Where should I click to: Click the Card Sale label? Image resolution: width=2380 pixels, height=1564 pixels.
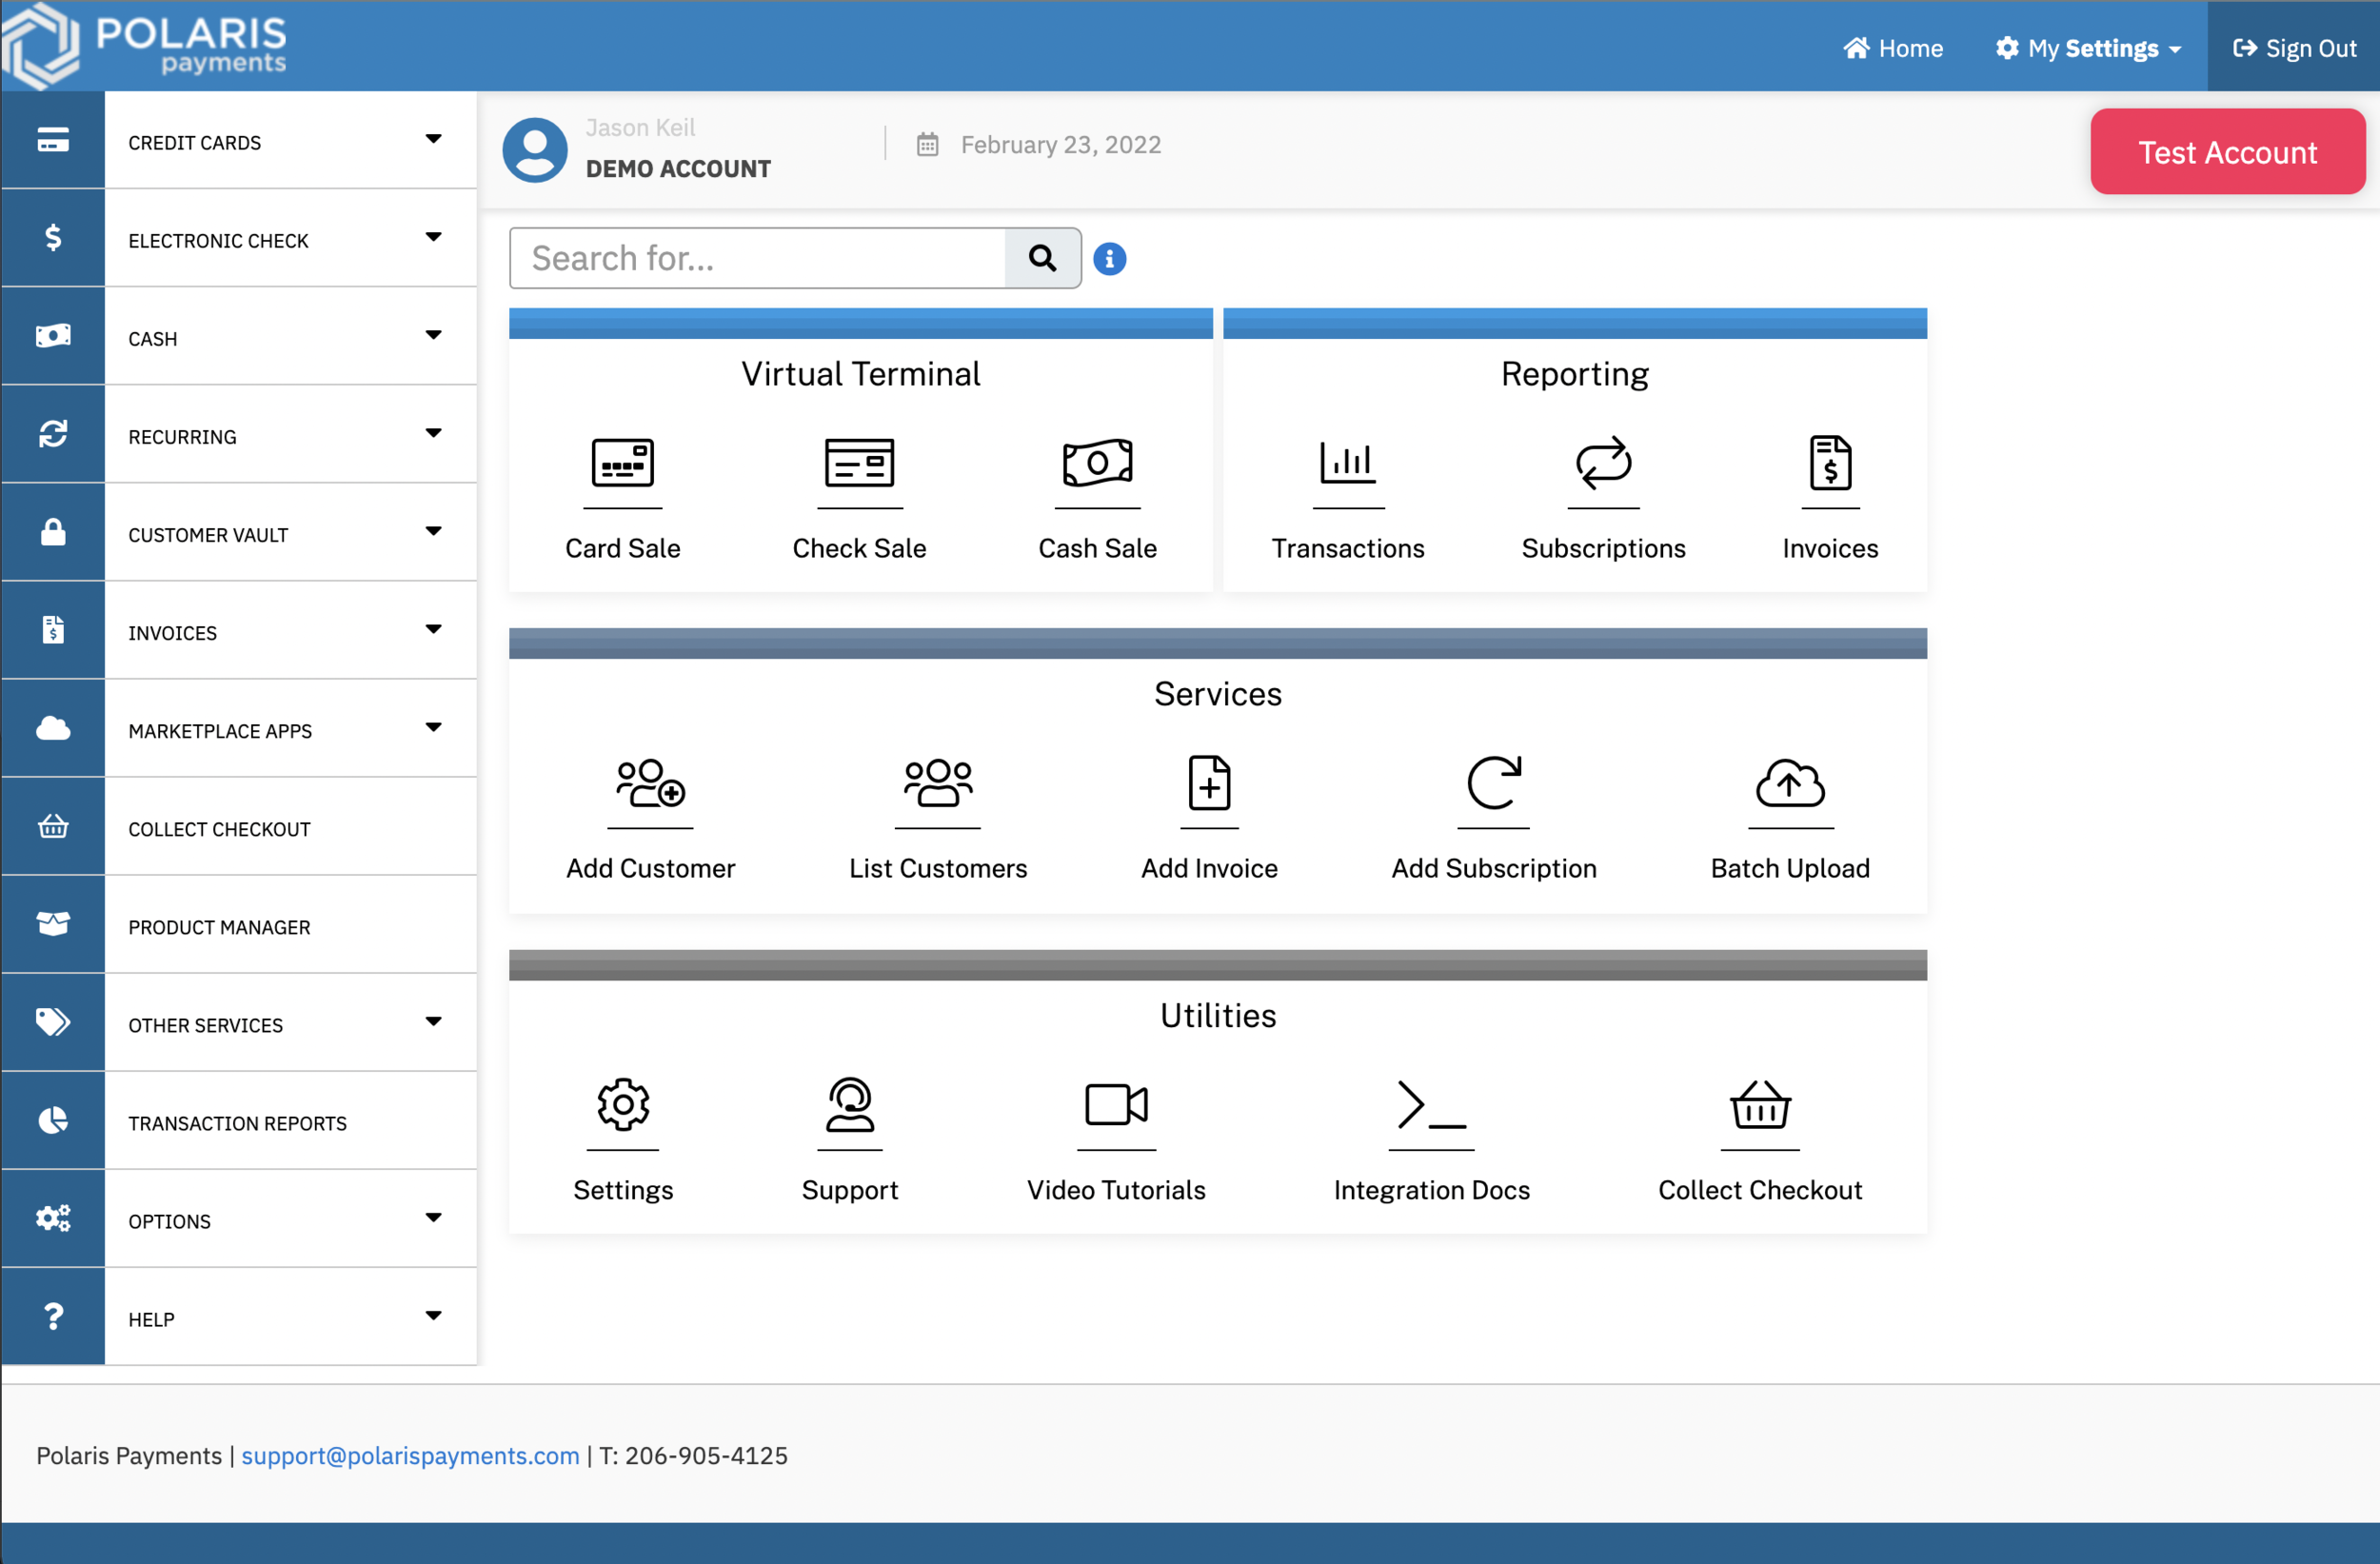(622, 548)
